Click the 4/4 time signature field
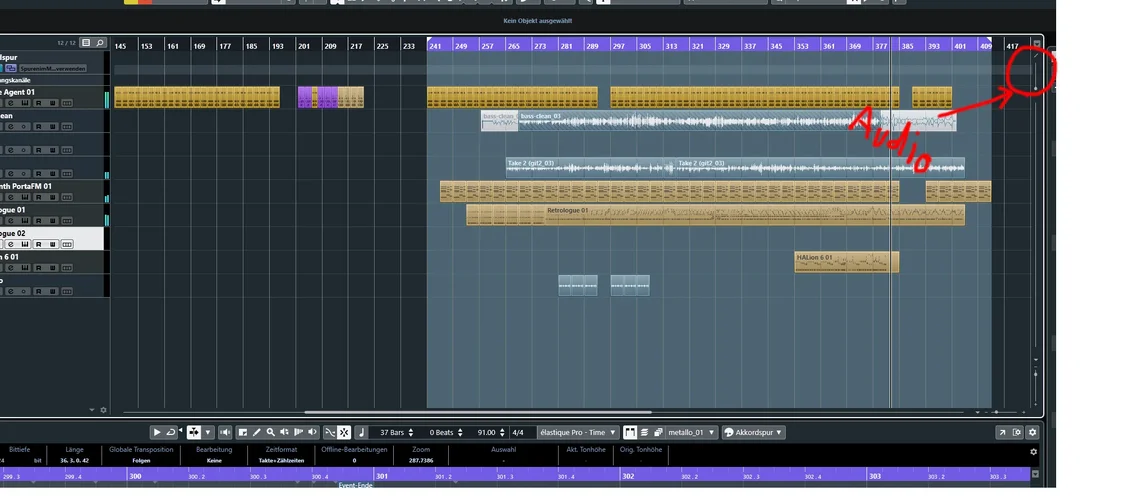 tap(518, 432)
